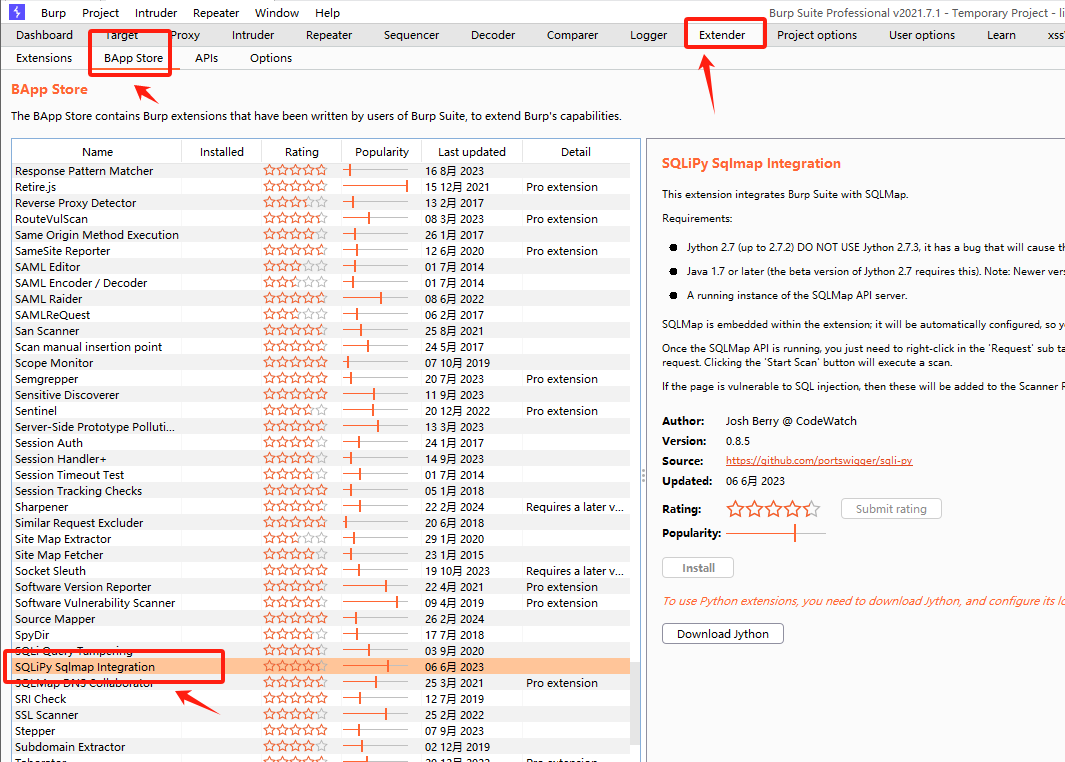Click the '08 6月 2022' date of SAML Raider
The image size is (1065, 762).
454,299
